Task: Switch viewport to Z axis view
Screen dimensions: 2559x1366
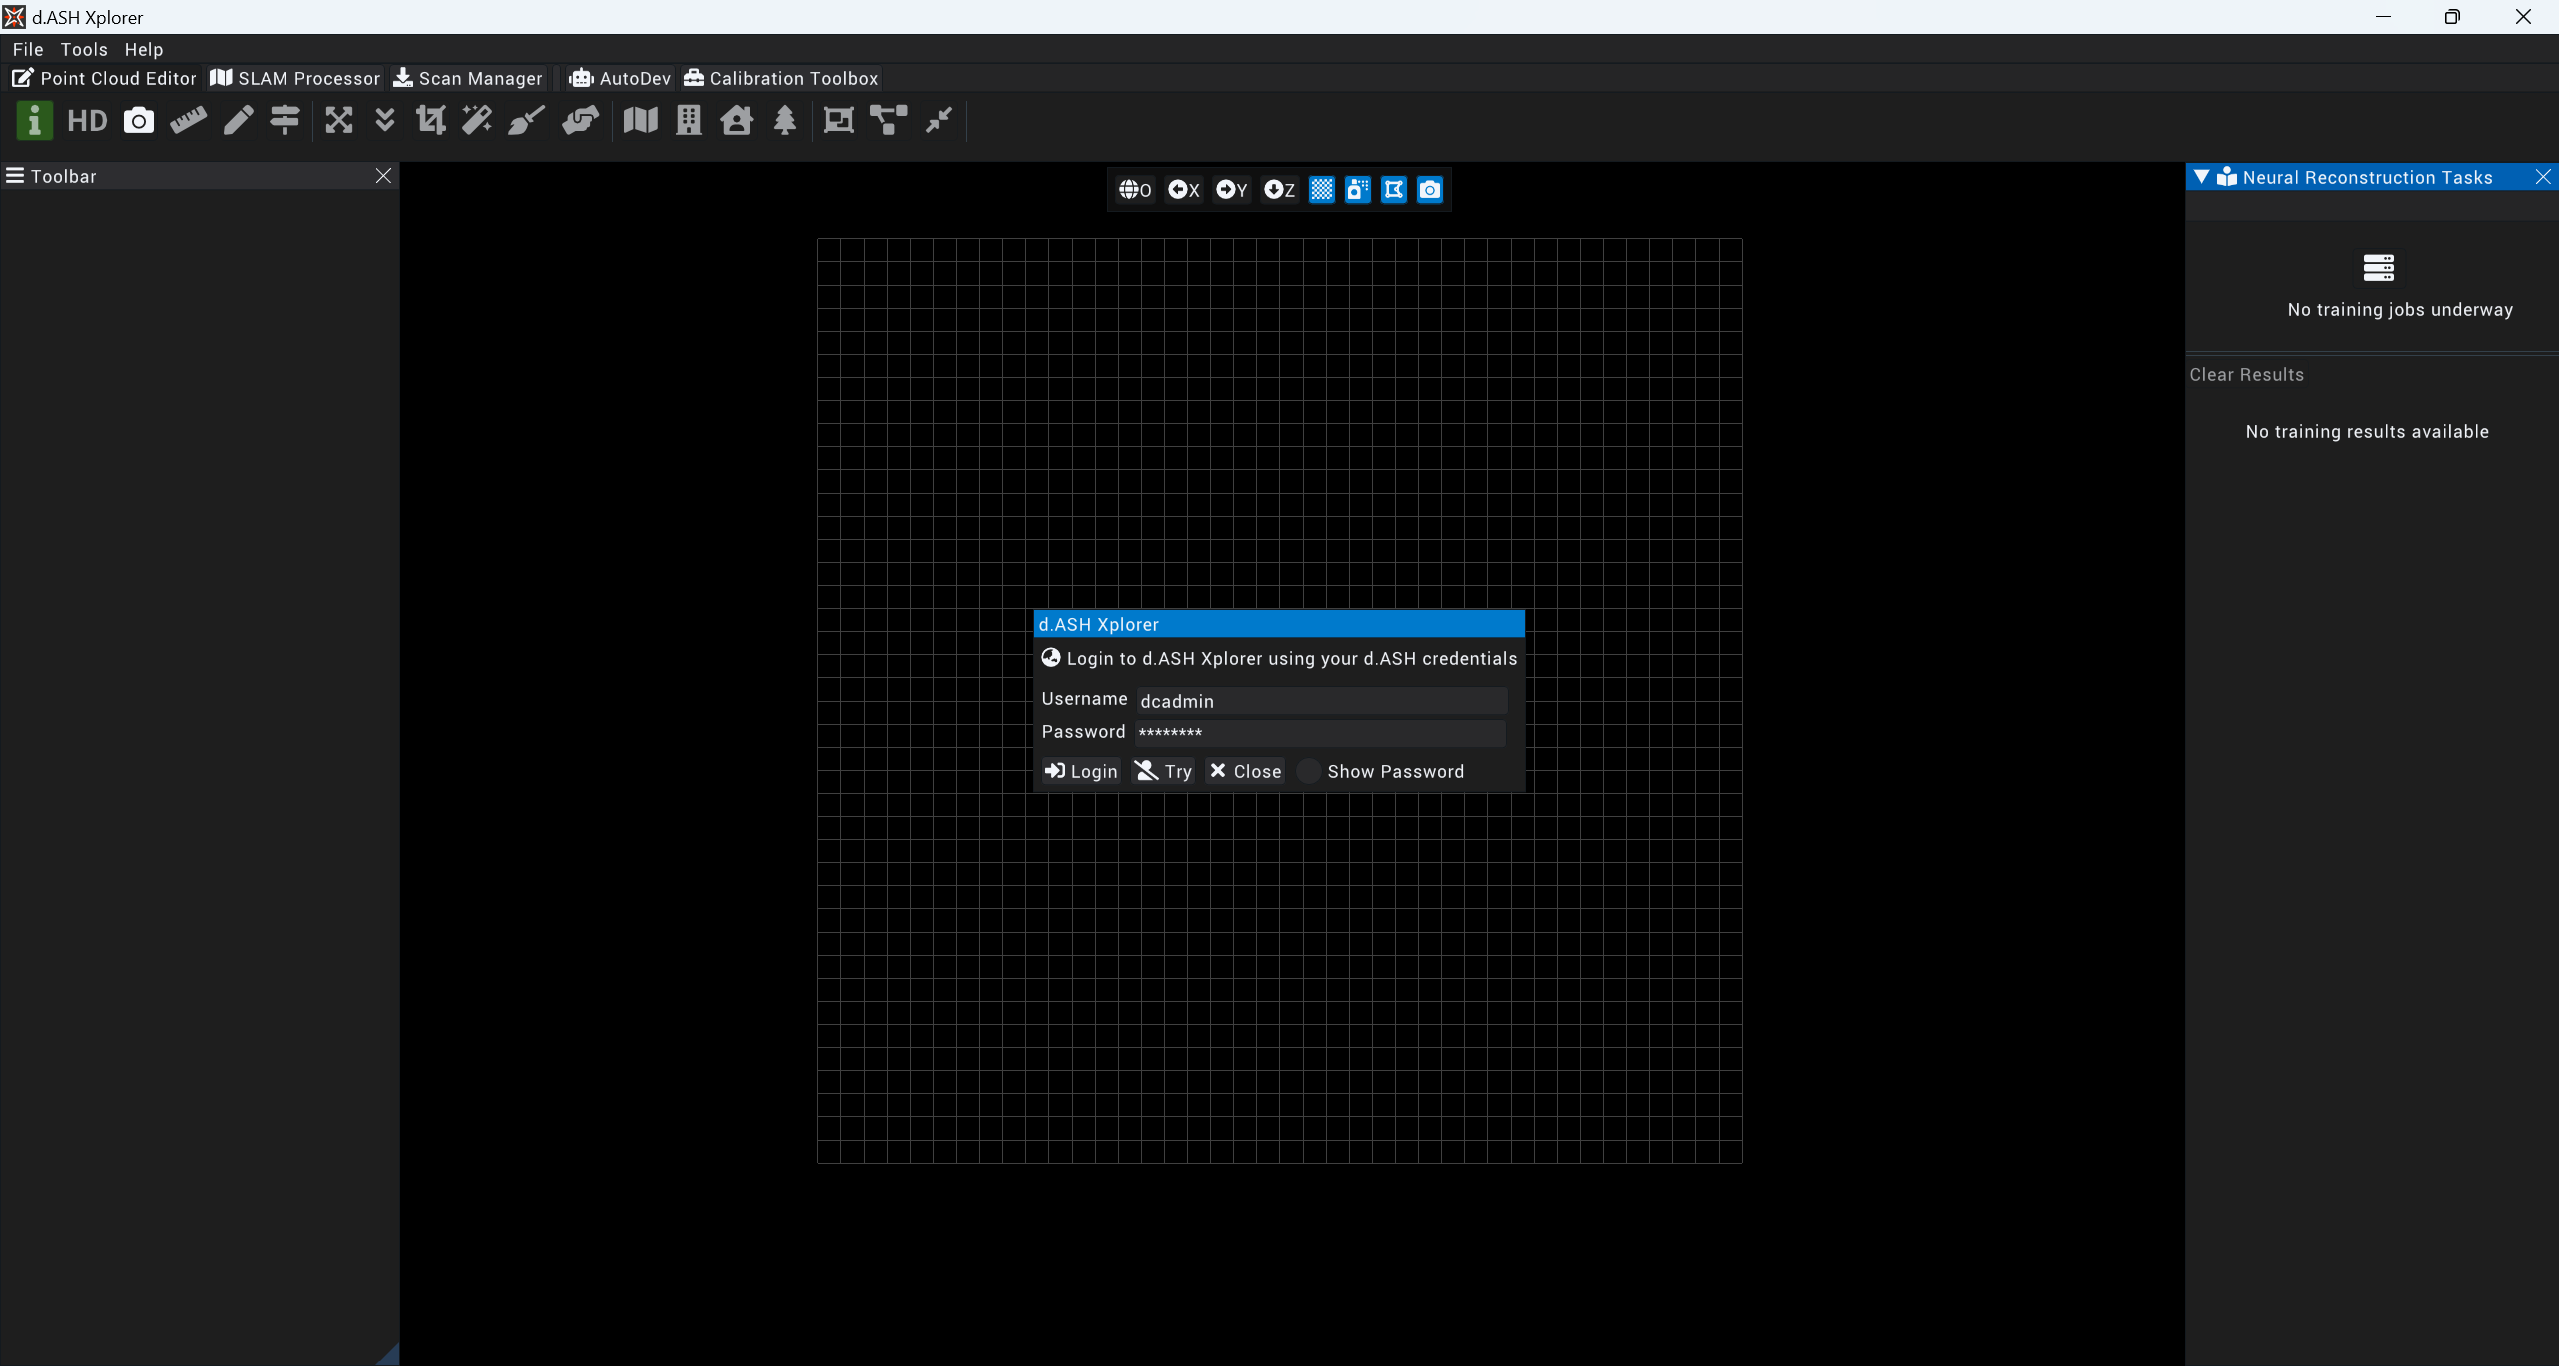Action: click(x=1280, y=190)
